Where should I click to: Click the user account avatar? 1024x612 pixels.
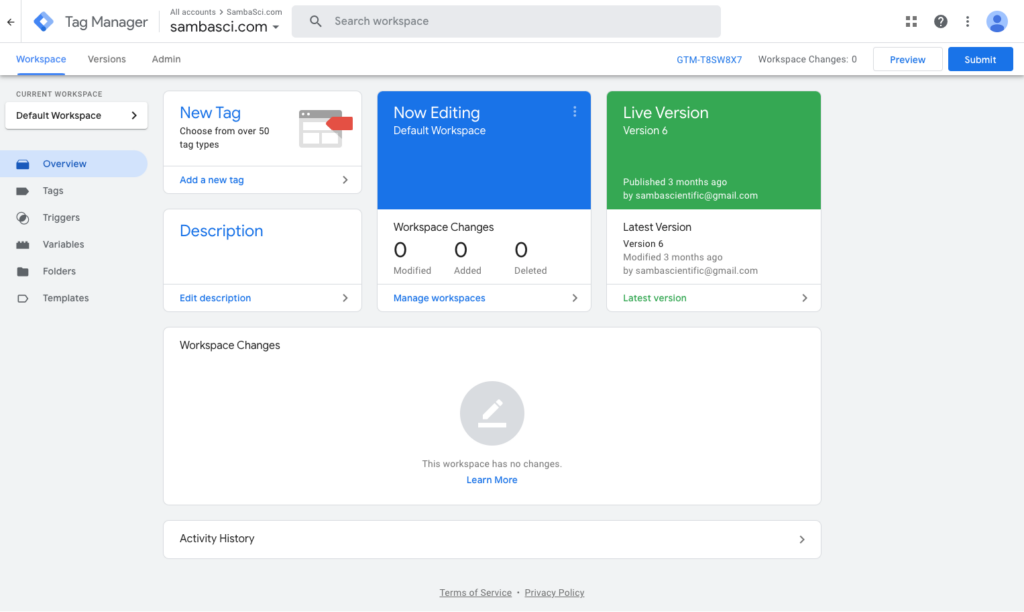pyautogui.click(x=997, y=22)
